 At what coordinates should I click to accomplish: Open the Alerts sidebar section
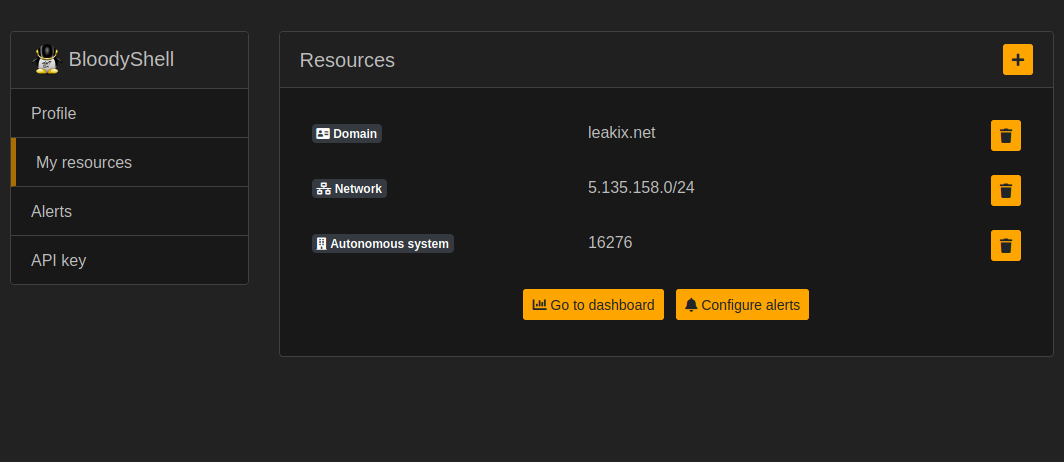(130, 211)
